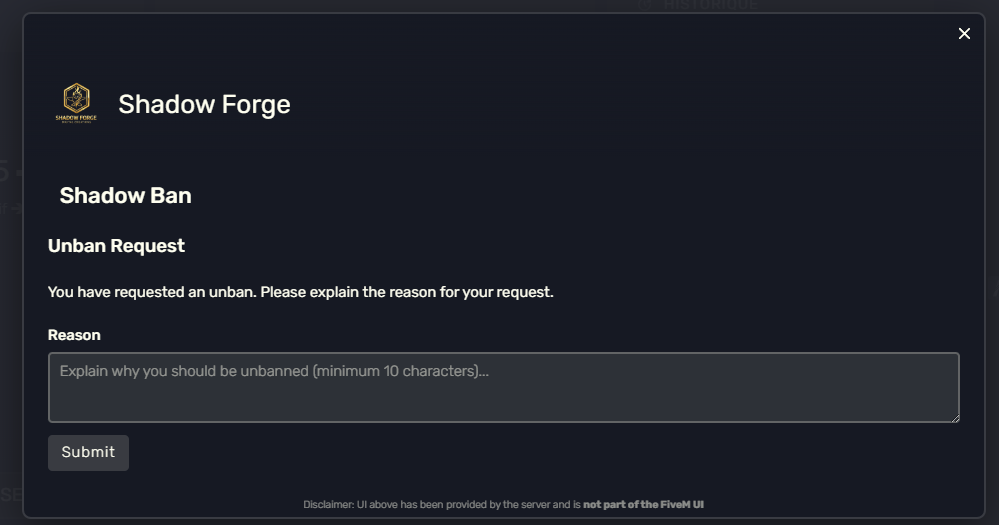Close the unban request dialog
The image size is (999, 525).
point(964,34)
